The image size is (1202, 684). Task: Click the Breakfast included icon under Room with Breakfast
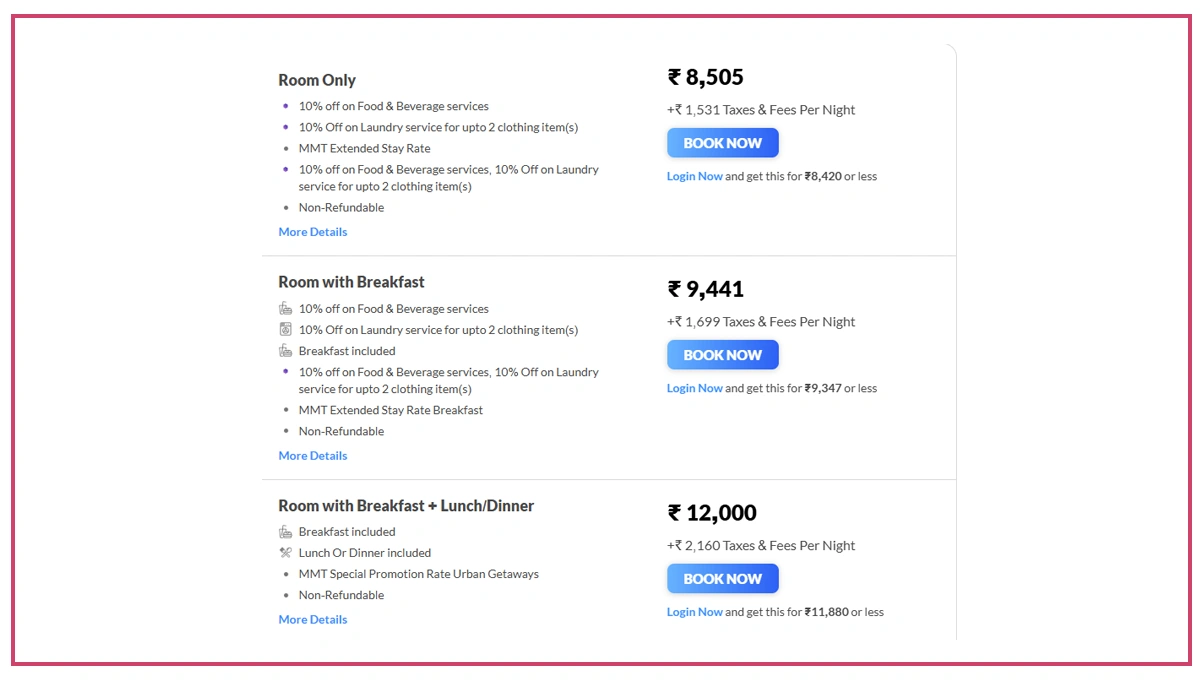(x=285, y=350)
